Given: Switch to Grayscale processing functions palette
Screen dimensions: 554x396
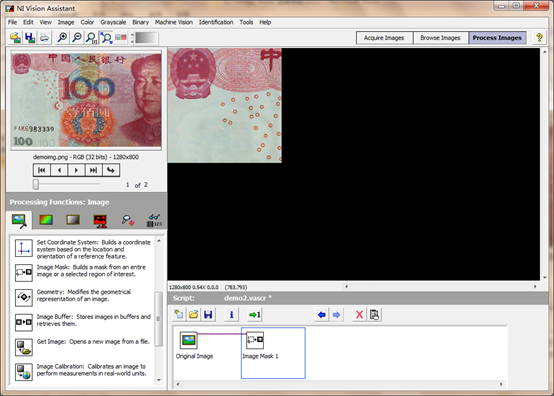Looking at the screenshot, I should 73,220.
